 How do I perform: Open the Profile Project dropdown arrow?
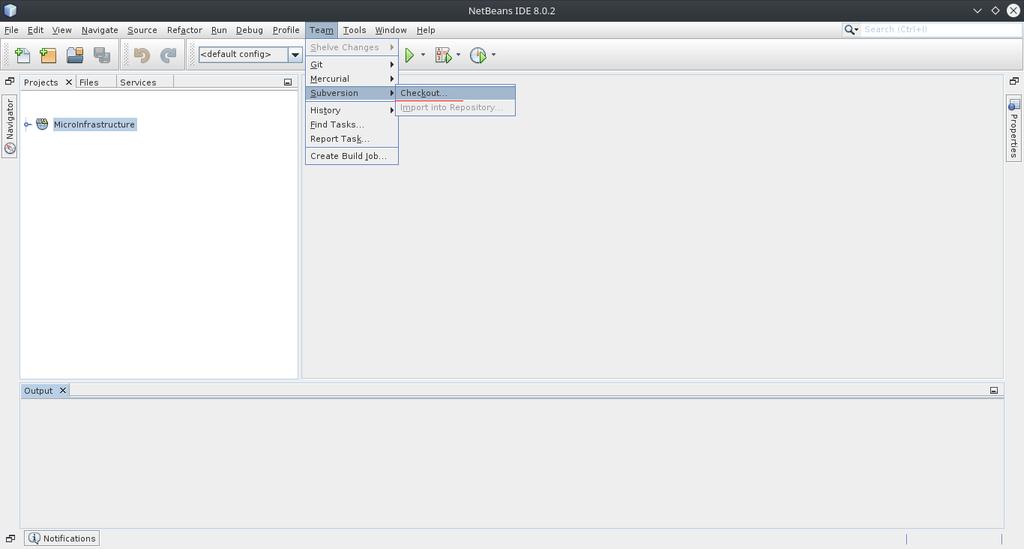coord(493,55)
